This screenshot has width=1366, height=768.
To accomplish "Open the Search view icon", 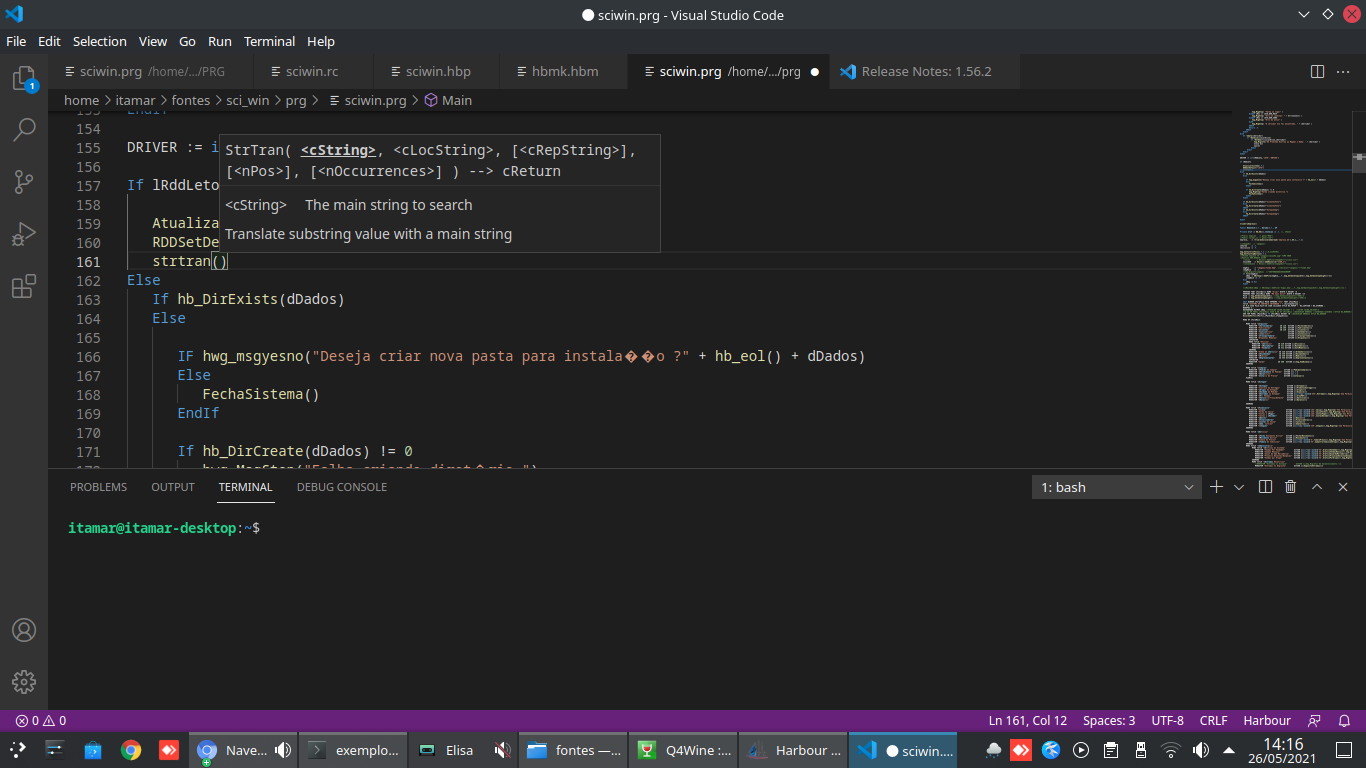I will point(24,130).
